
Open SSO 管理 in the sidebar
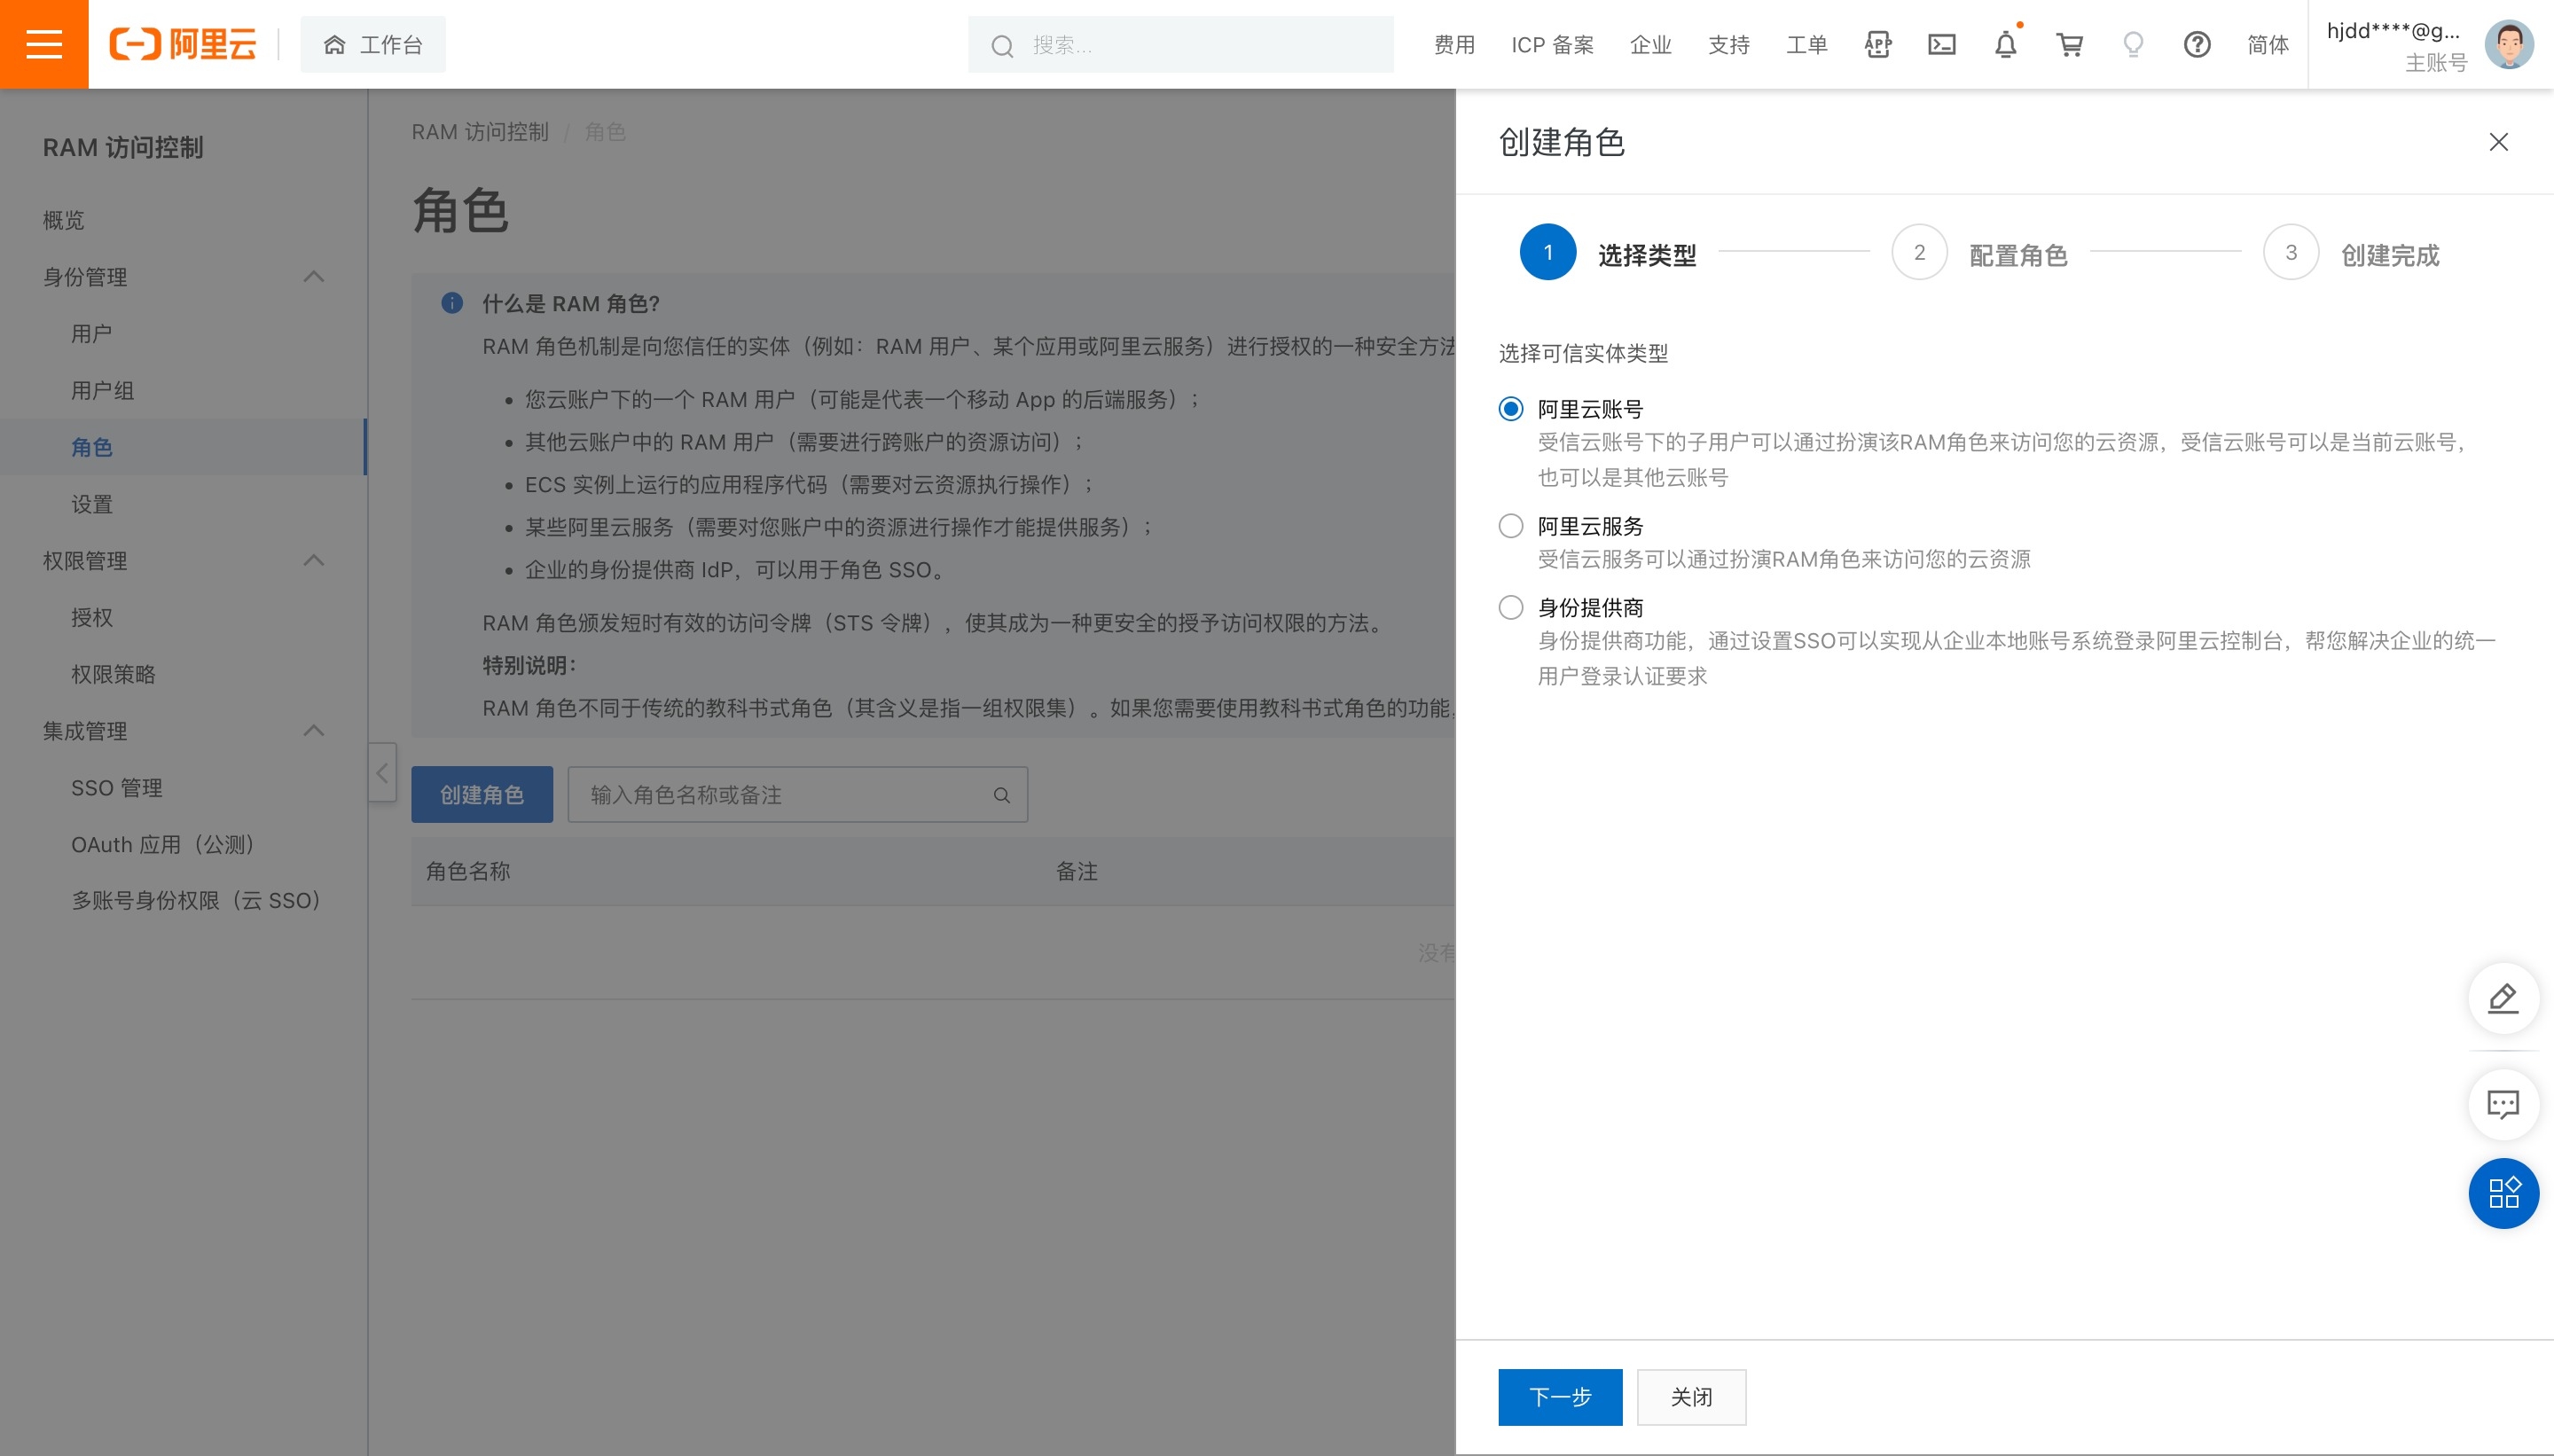(x=117, y=787)
